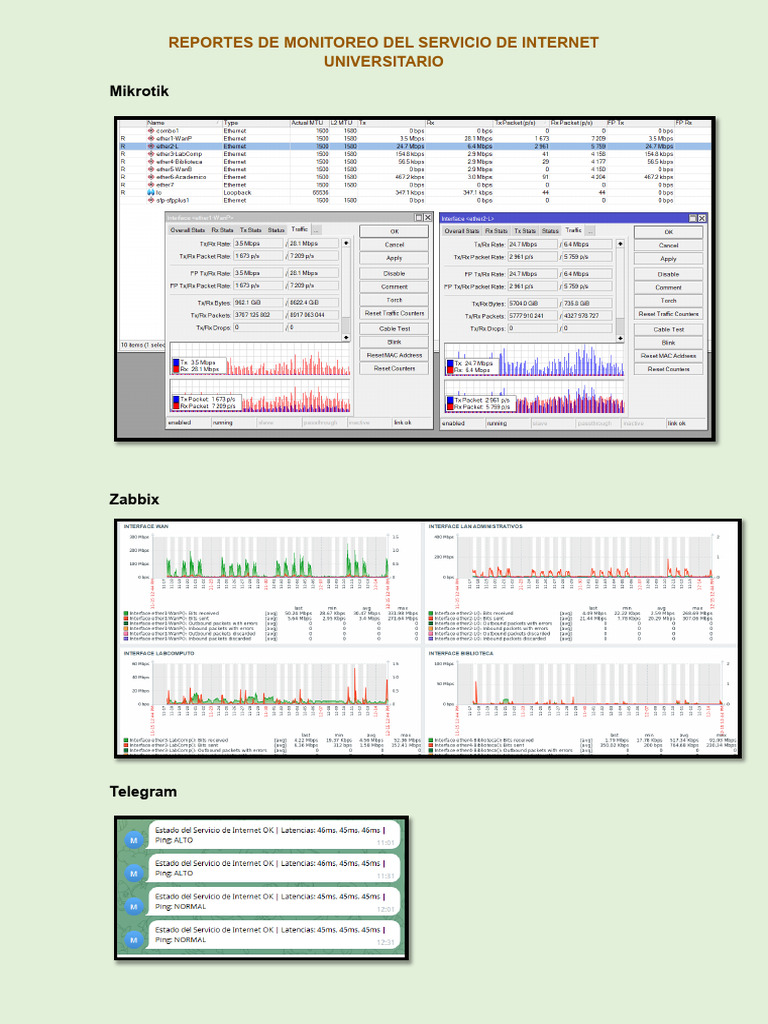Click Comment in the ether1-WanP dialog
The image size is (768, 1024).
tap(394, 287)
